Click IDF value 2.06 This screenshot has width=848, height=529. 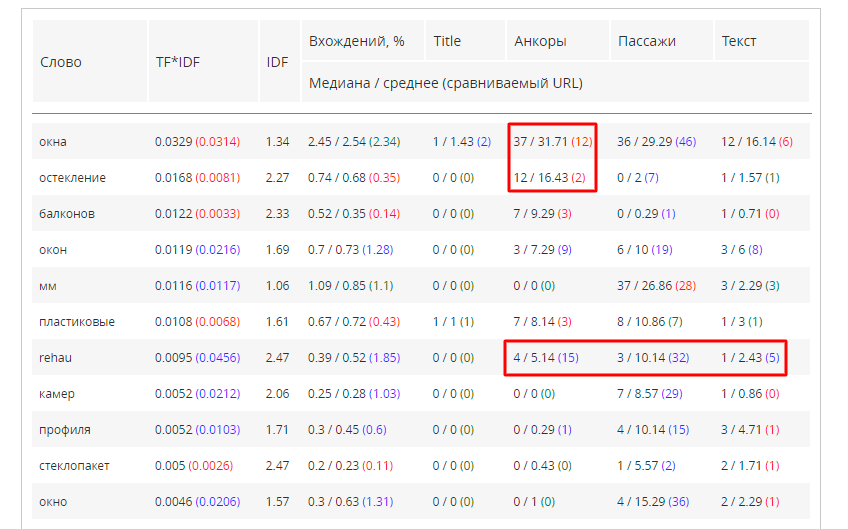[x=277, y=394]
